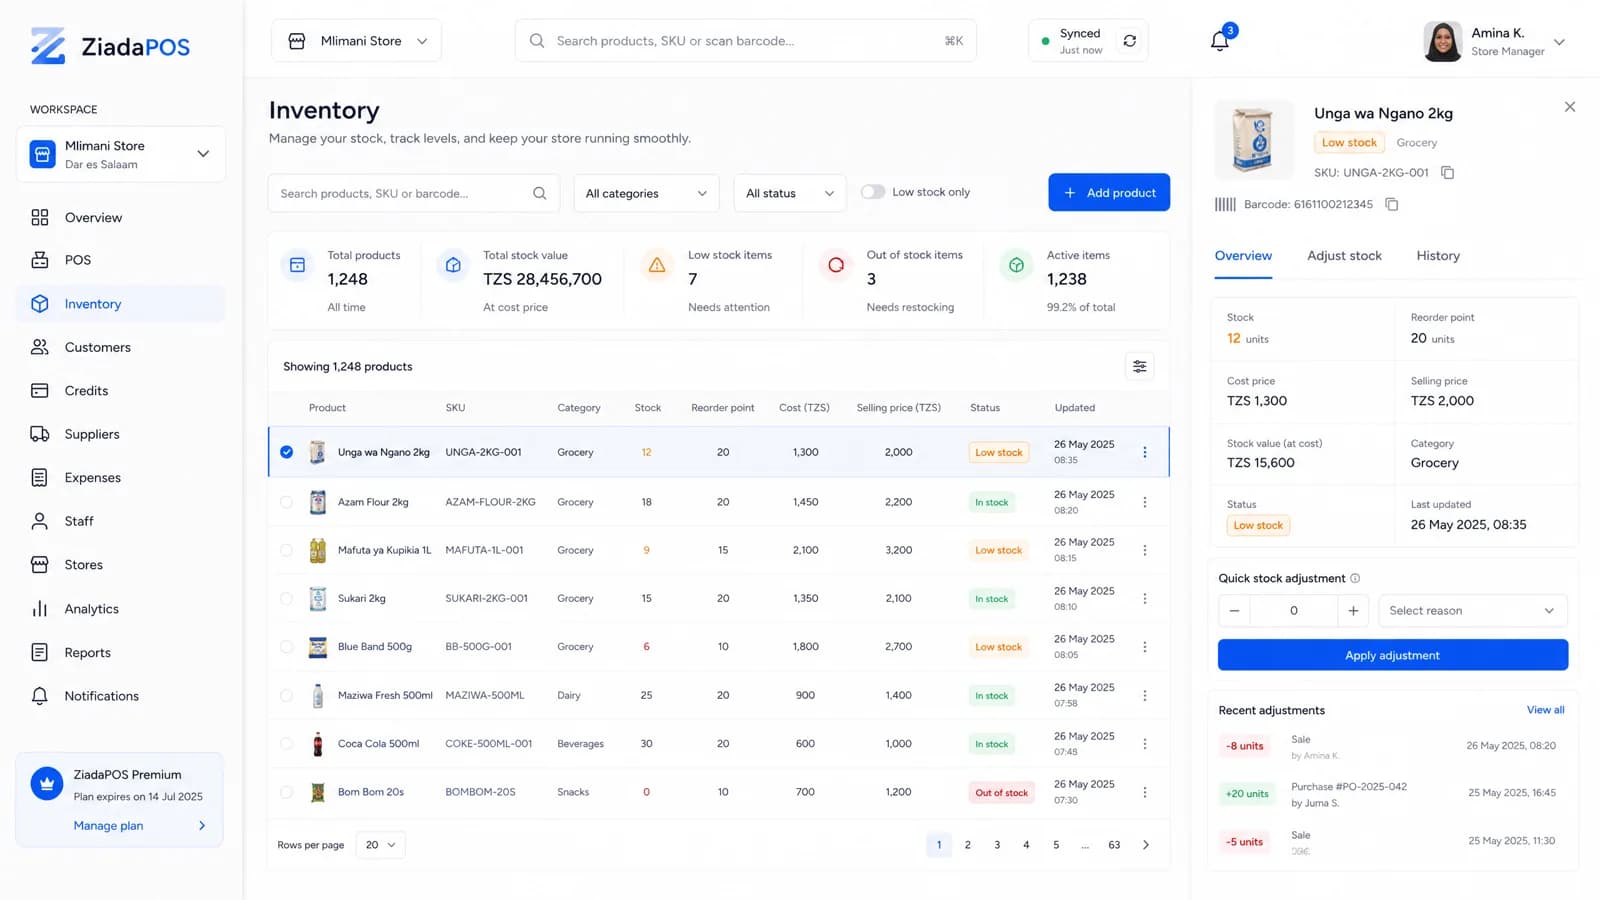Screen dimensions: 1600x900
Task: Open row actions for Coca Cola 500ml
Action: (x=1145, y=744)
